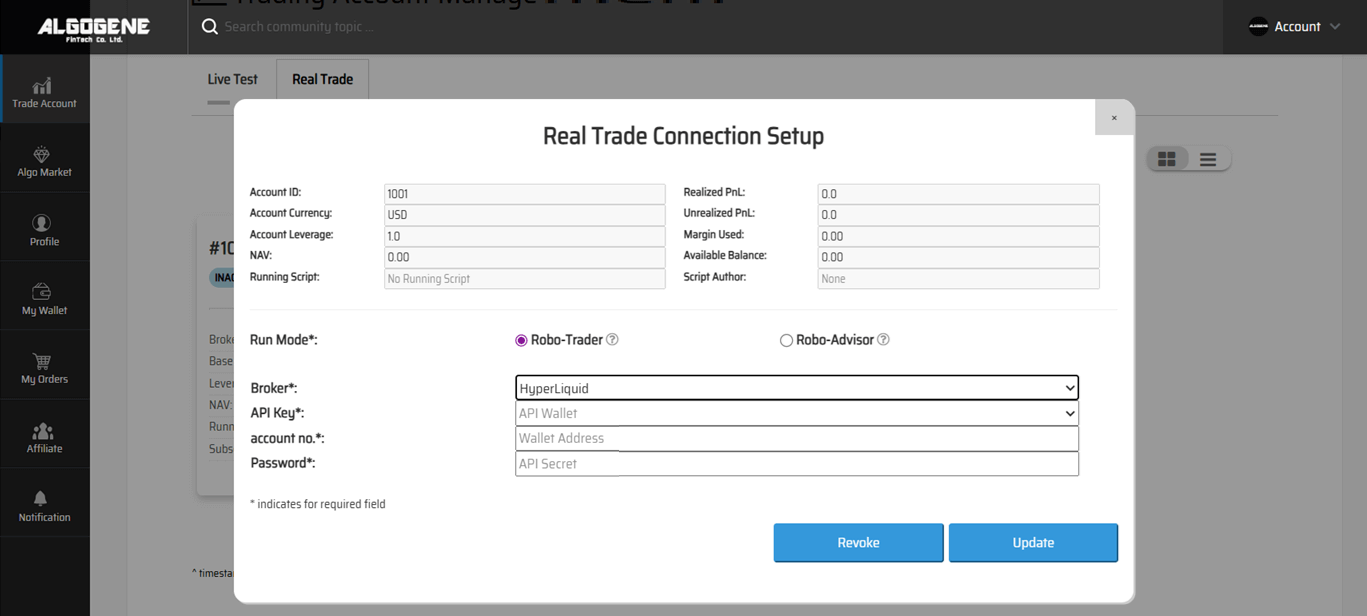Select the Robo-Advisor run mode

tap(786, 341)
